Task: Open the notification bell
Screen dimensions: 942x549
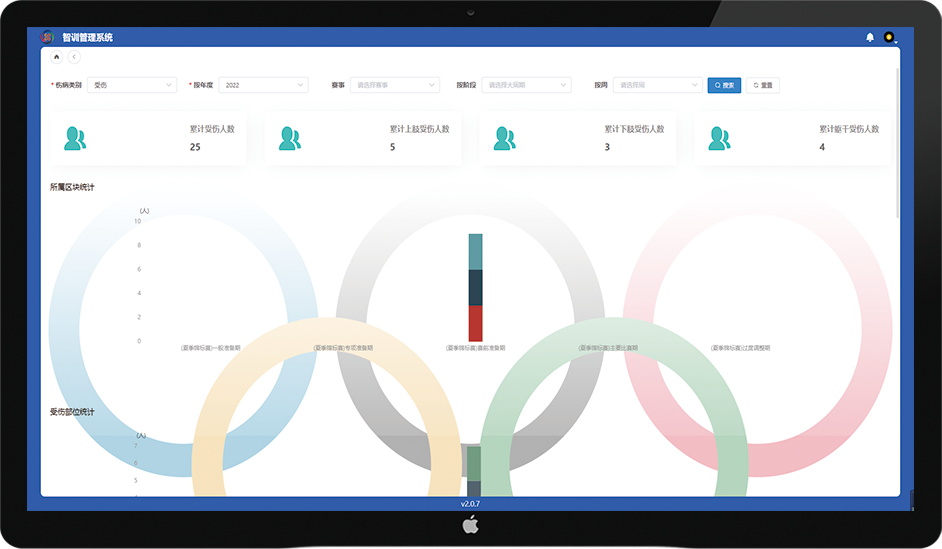Action: [x=869, y=37]
